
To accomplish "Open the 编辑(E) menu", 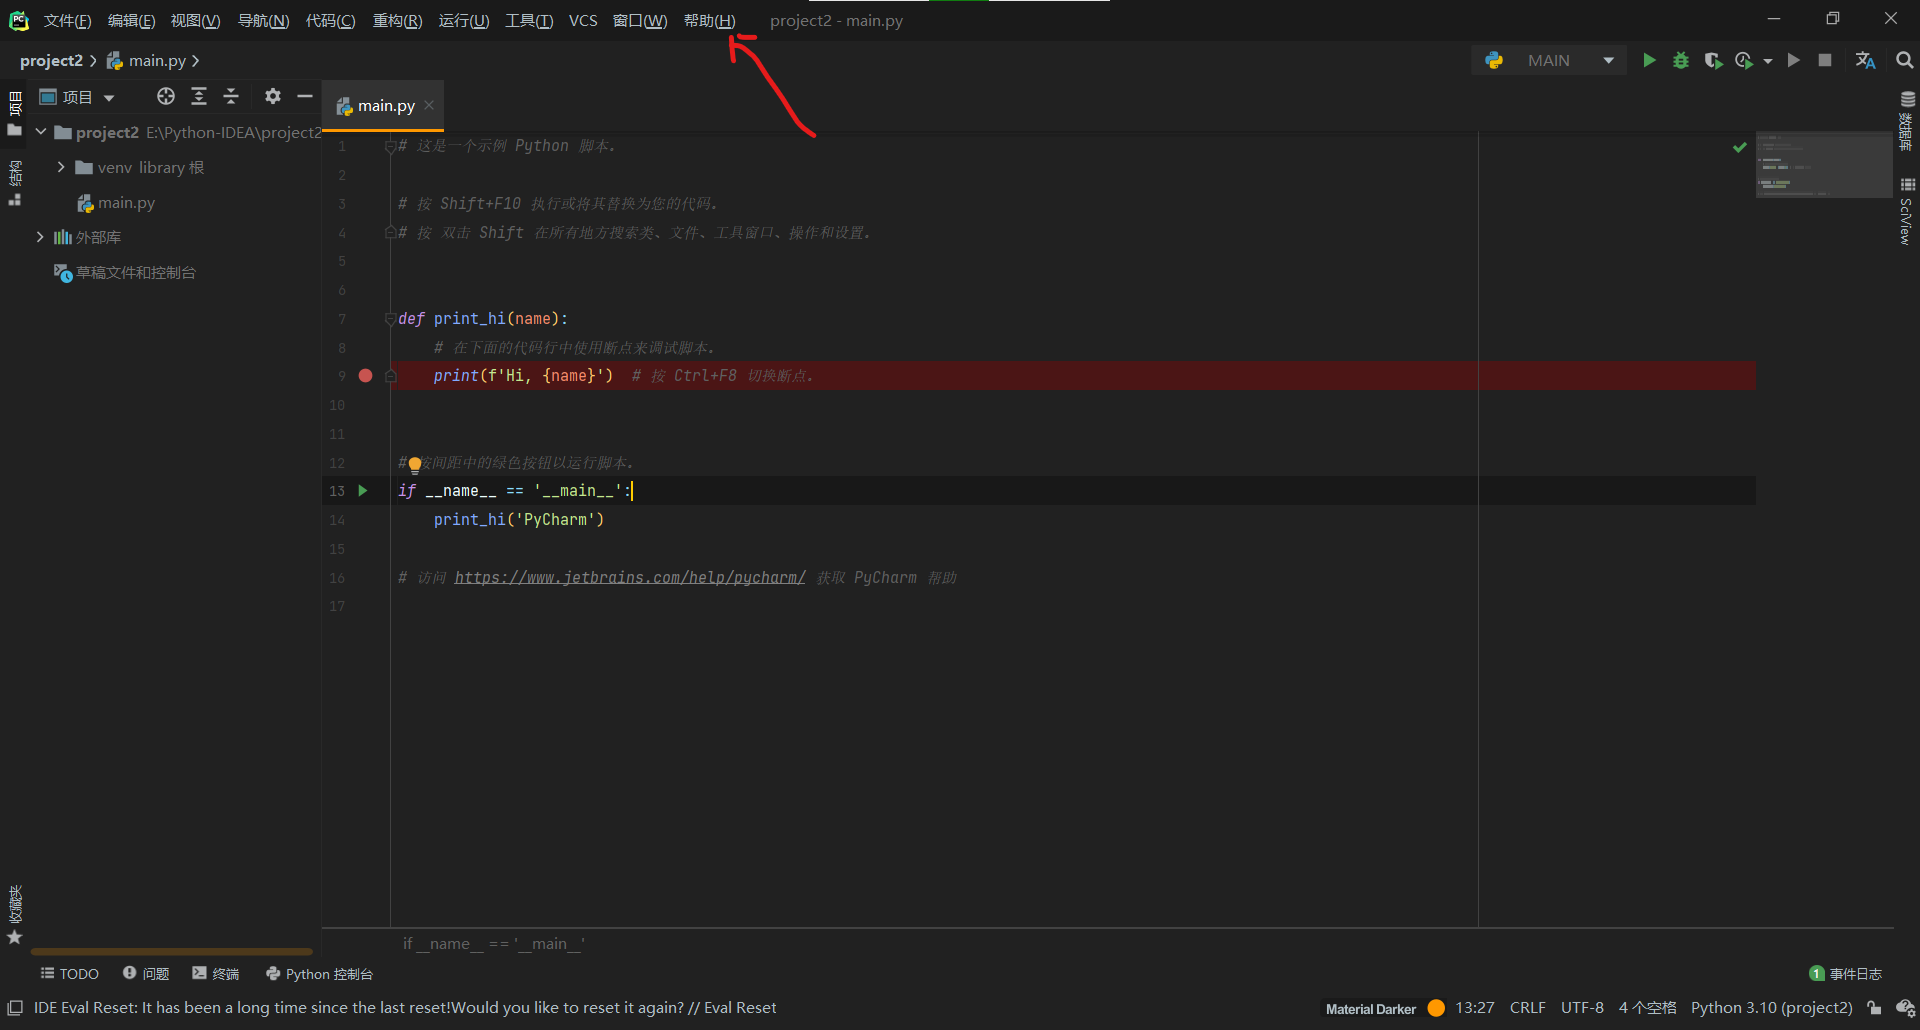I will pyautogui.click(x=131, y=21).
